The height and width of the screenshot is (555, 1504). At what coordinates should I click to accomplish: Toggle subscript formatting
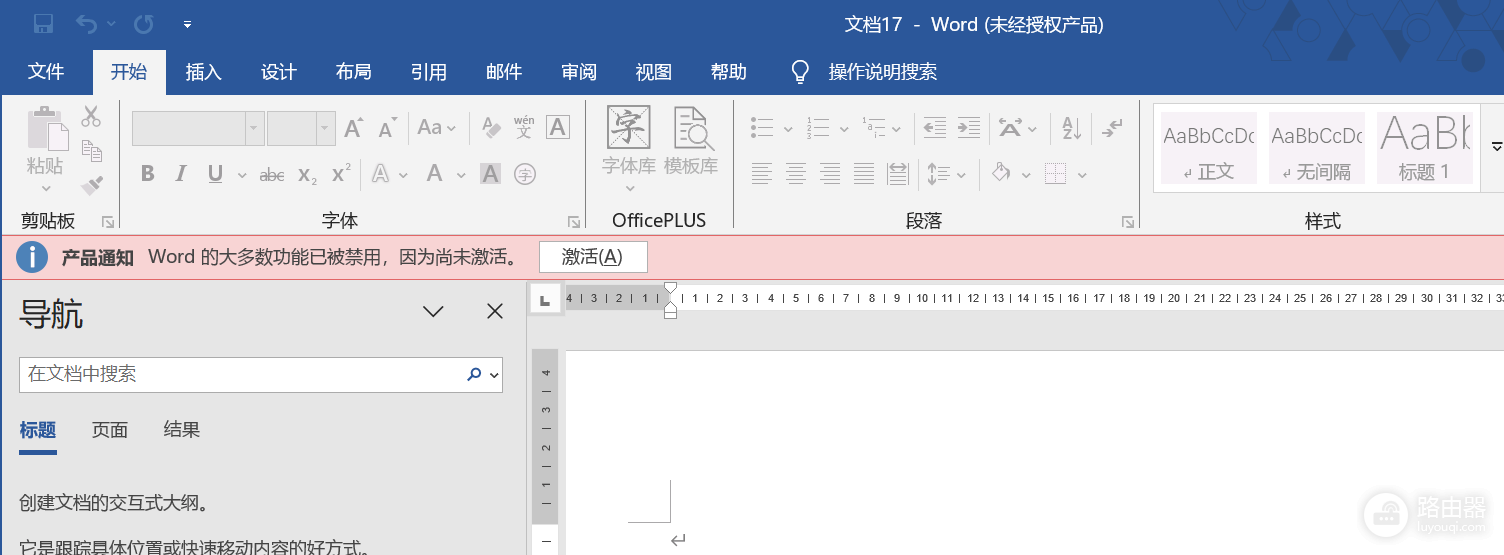(x=307, y=174)
